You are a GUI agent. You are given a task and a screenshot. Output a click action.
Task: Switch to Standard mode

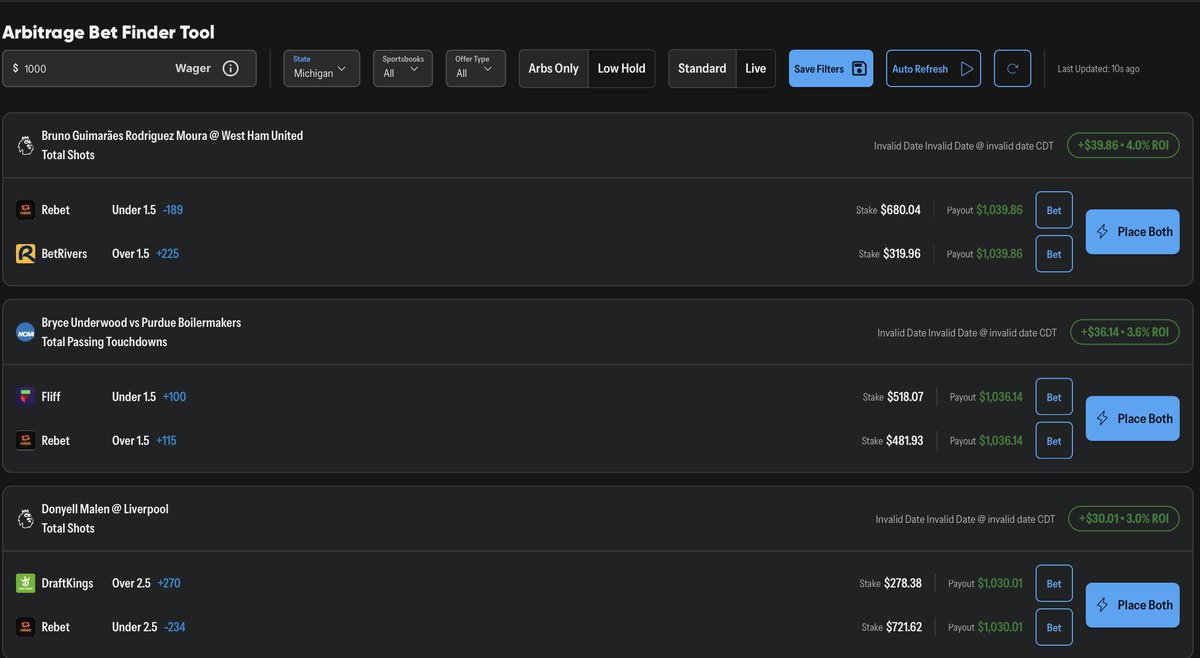(702, 69)
